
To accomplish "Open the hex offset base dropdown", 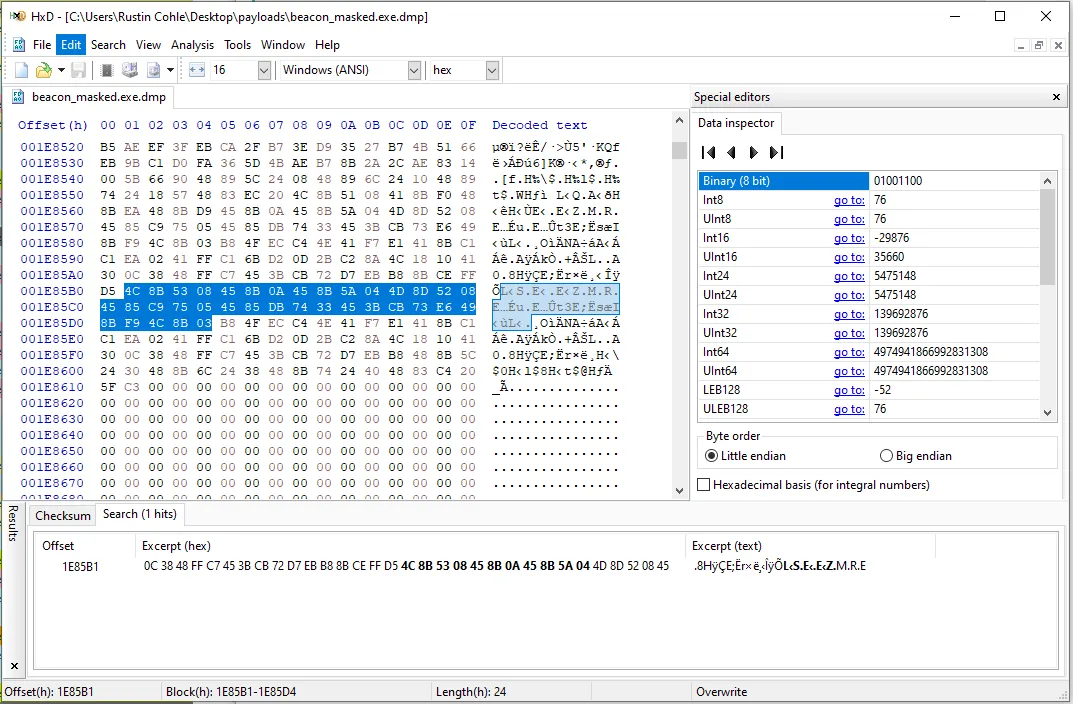I will [492, 70].
